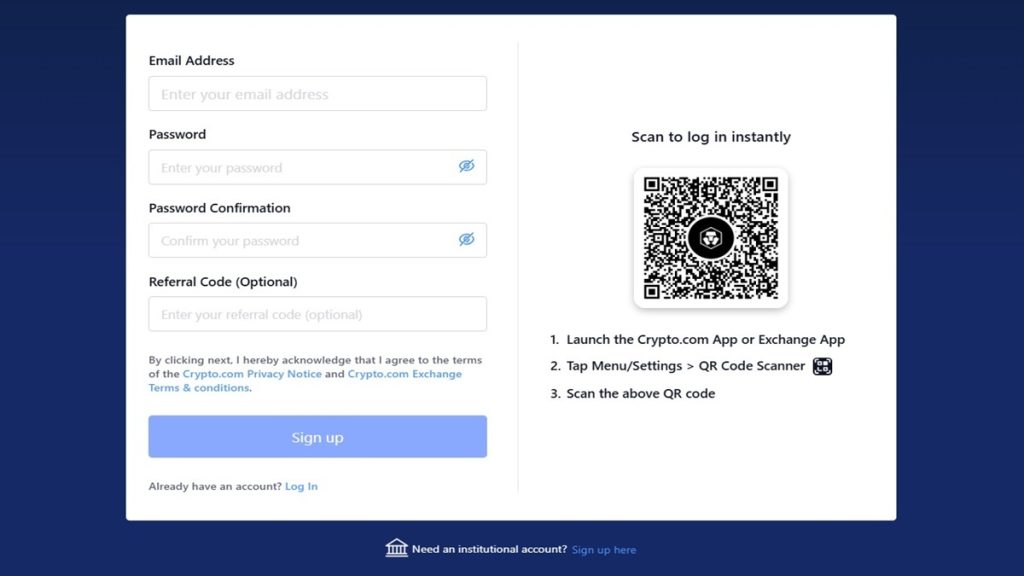Open the Crypto.com Exchange Terms & conditions link
1024x576 pixels.
(404, 373)
